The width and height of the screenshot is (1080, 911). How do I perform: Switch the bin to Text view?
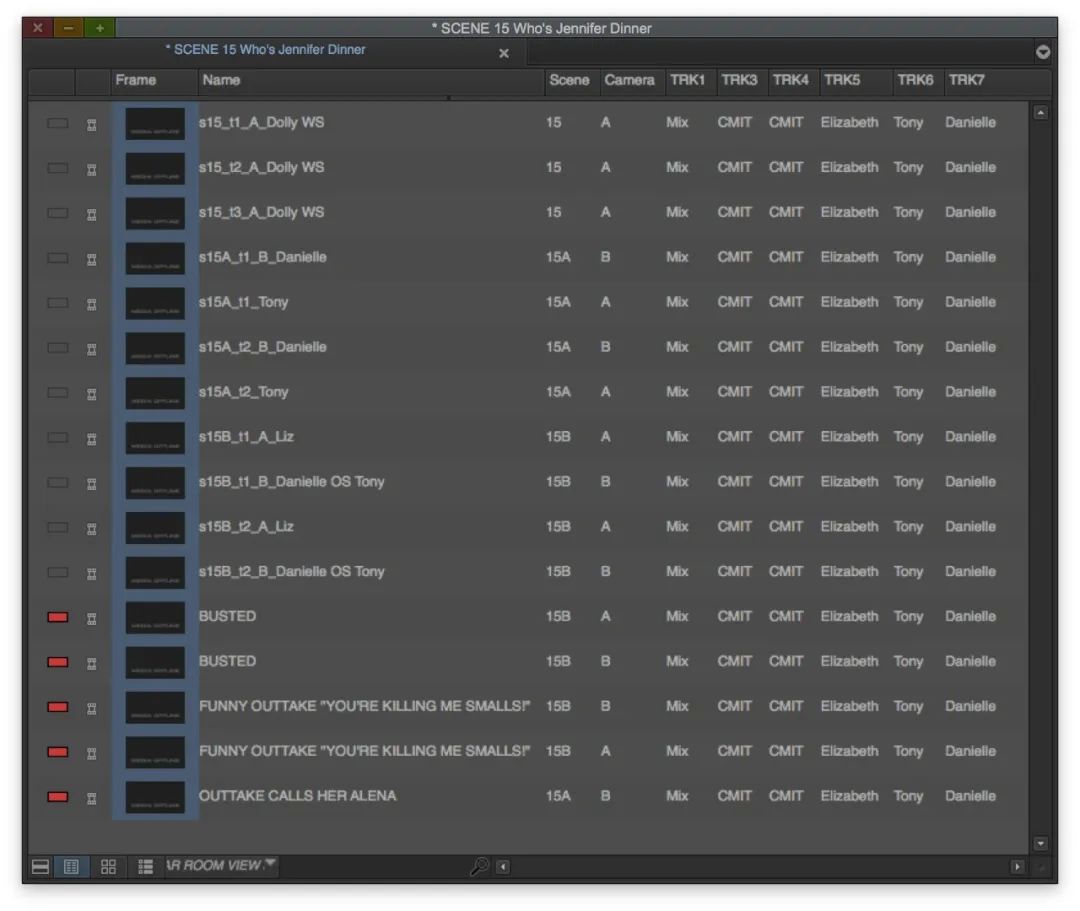pos(71,867)
